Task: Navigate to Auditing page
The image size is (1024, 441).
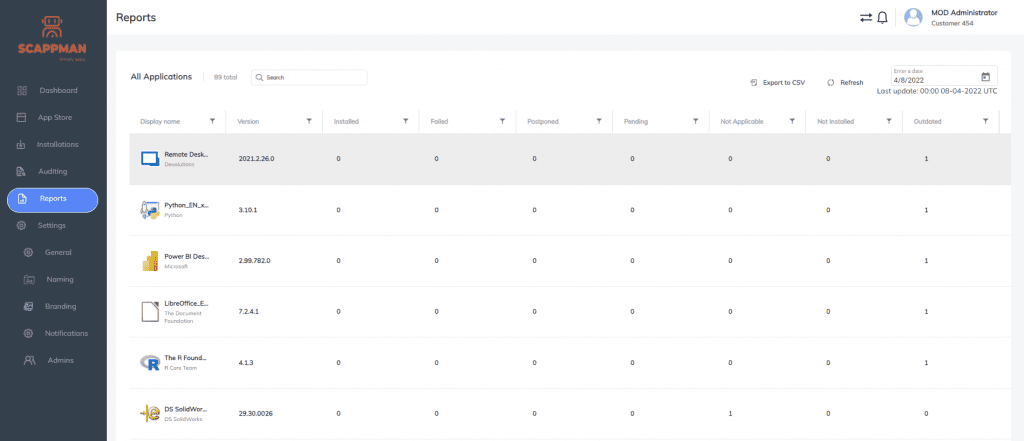Action: tap(53, 171)
